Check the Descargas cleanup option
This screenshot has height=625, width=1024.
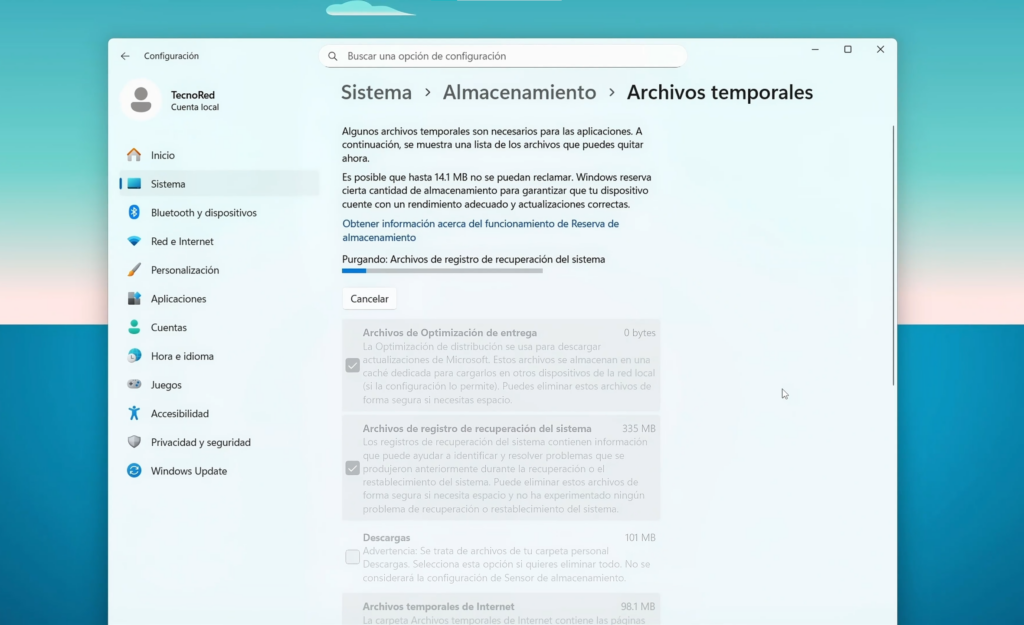pos(352,556)
